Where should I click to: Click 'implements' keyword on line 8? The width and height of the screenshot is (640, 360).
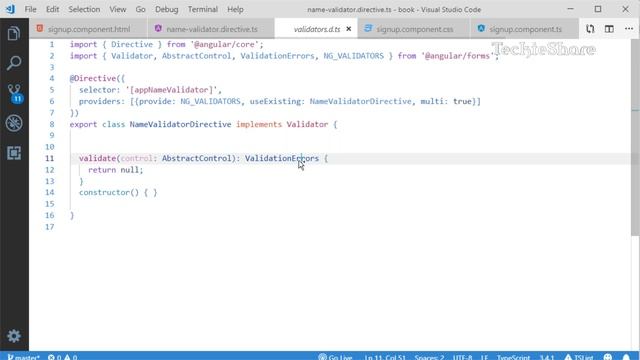[x=259, y=124]
